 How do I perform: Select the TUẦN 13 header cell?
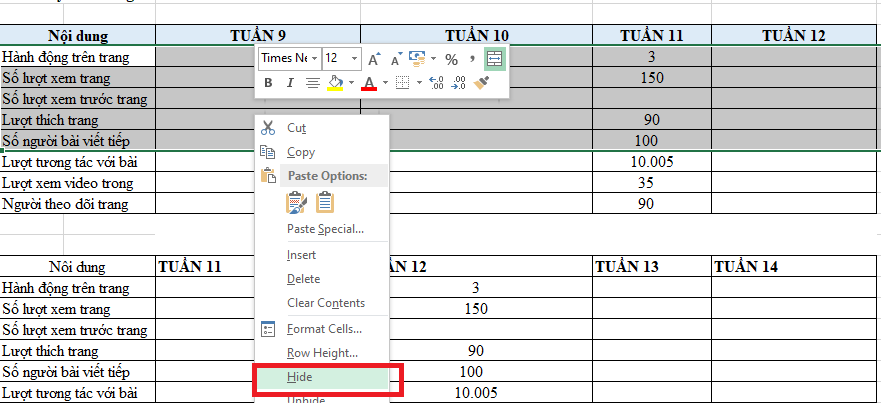coord(652,266)
